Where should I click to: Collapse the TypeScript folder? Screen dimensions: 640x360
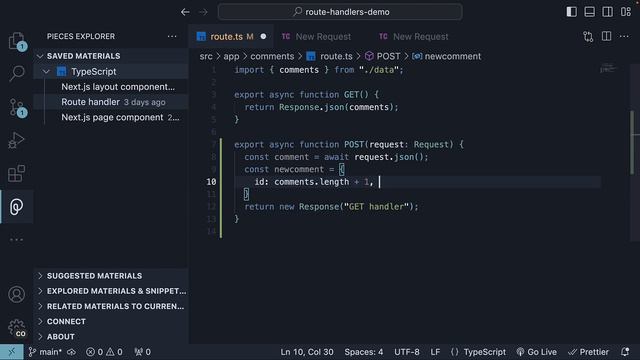[111, 71]
